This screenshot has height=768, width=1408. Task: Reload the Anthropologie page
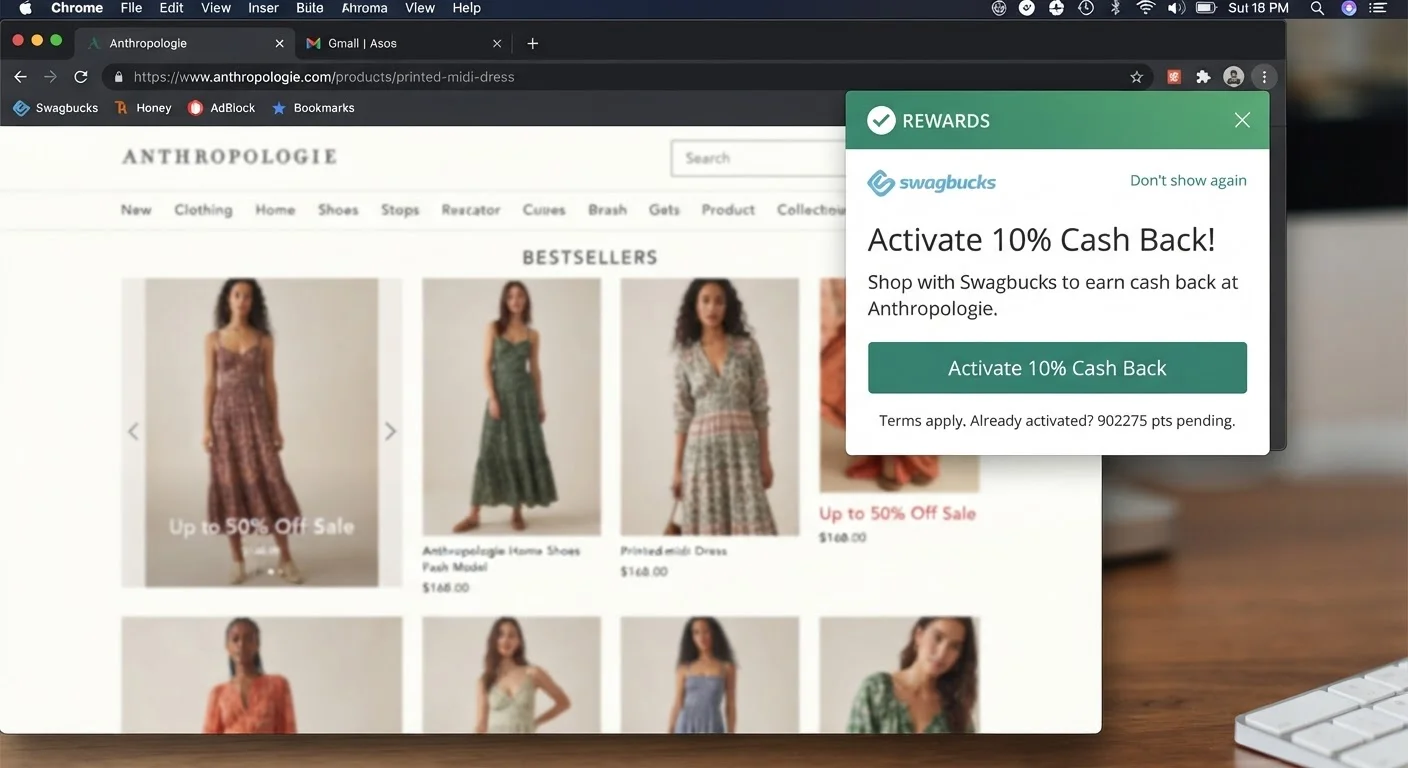pos(81,77)
